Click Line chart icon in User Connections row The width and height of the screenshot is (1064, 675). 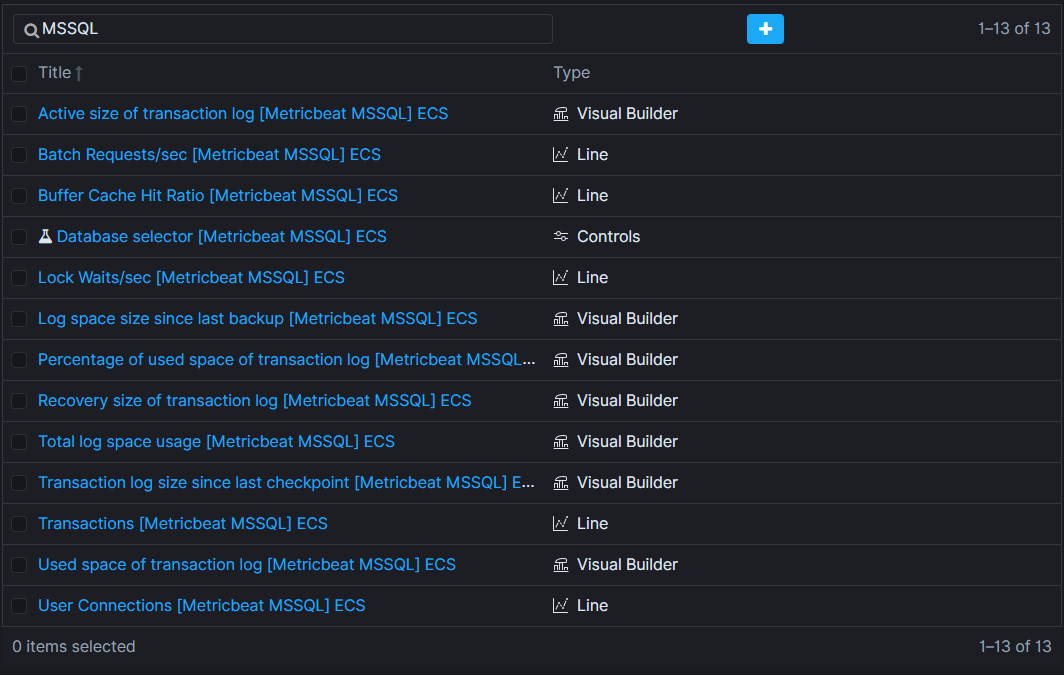click(x=560, y=606)
